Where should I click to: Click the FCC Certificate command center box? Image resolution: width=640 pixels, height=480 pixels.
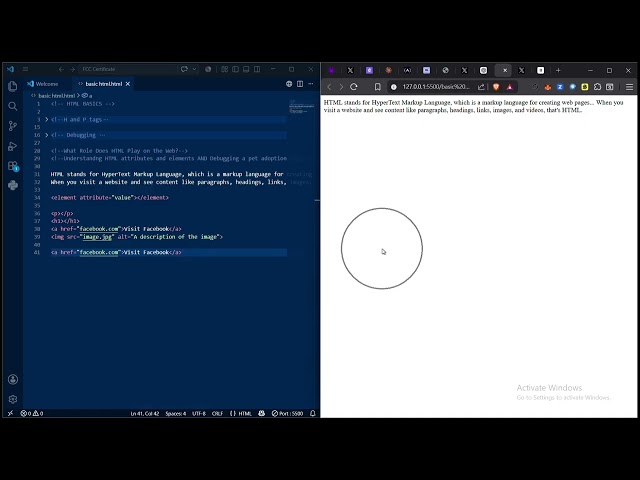point(127,69)
